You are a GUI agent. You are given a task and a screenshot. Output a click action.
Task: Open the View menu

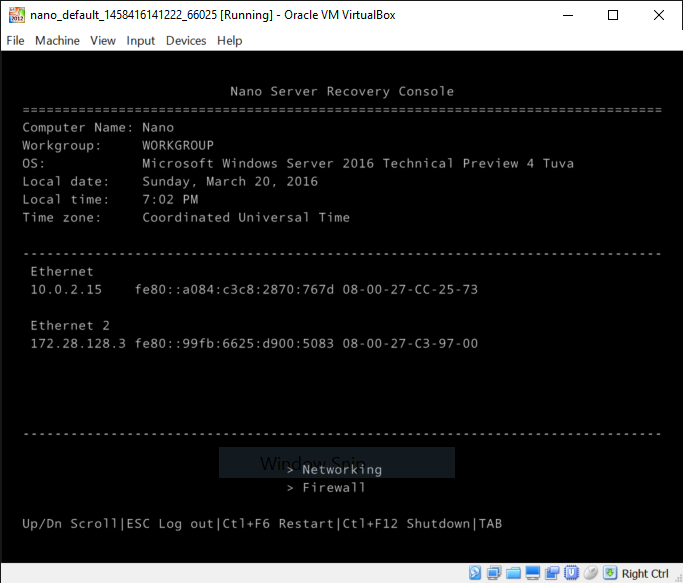pyautogui.click(x=103, y=41)
